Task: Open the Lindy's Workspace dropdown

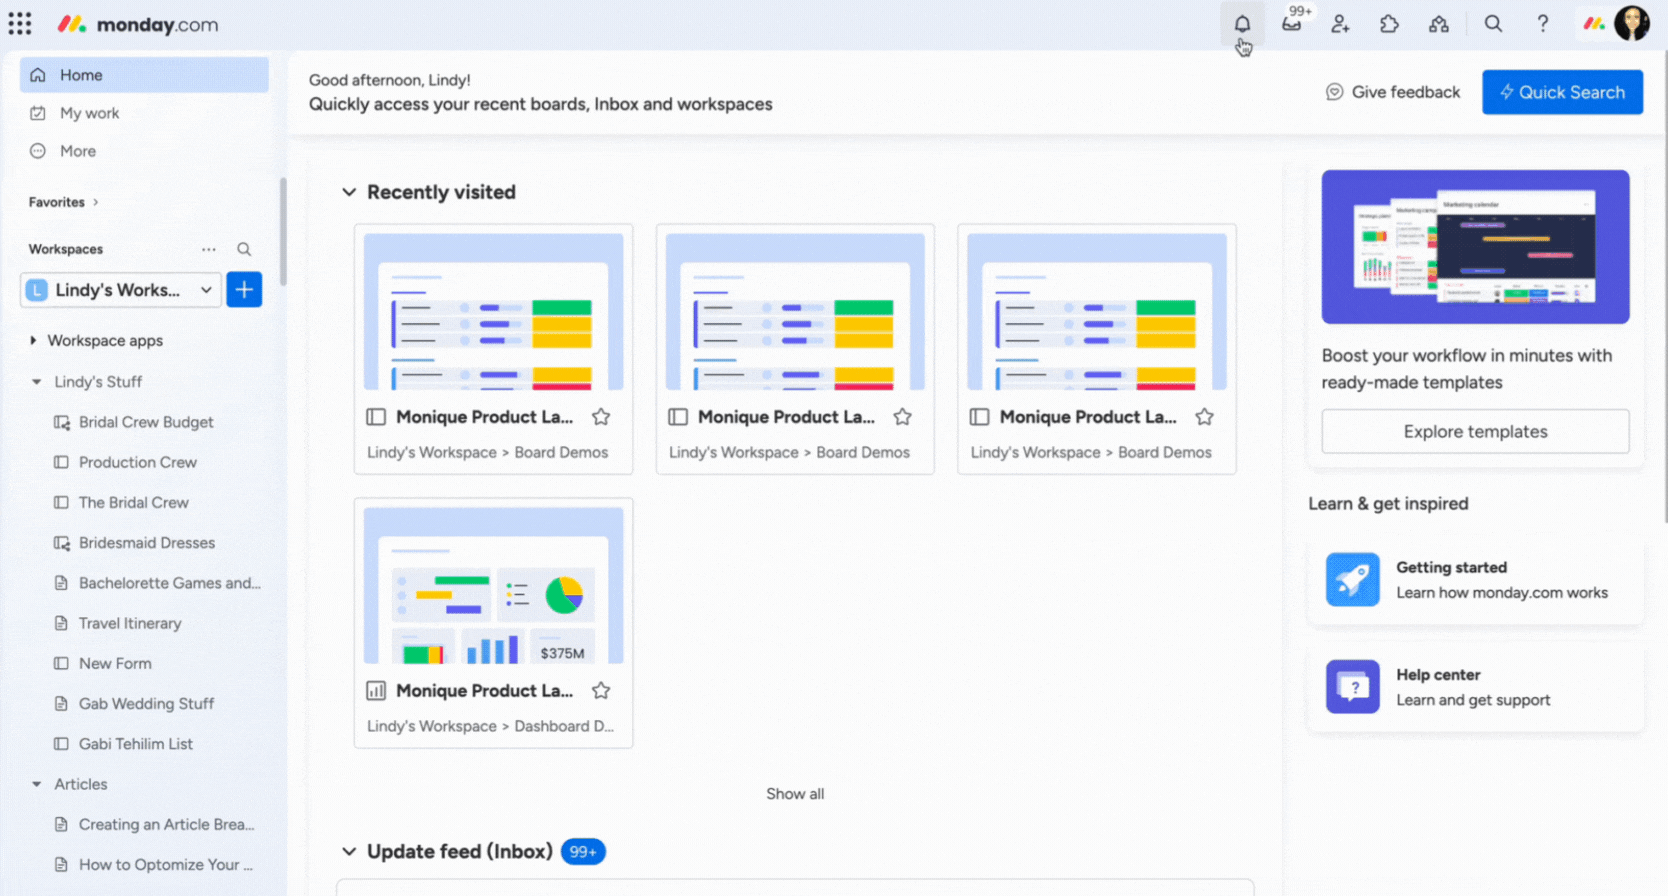Action: (121, 290)
